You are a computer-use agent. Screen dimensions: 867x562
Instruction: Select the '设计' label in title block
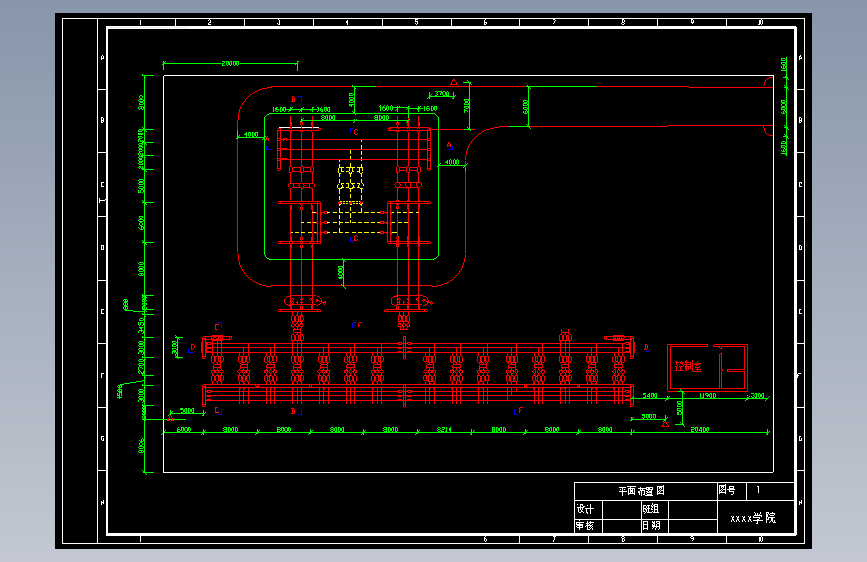point(585,509)
